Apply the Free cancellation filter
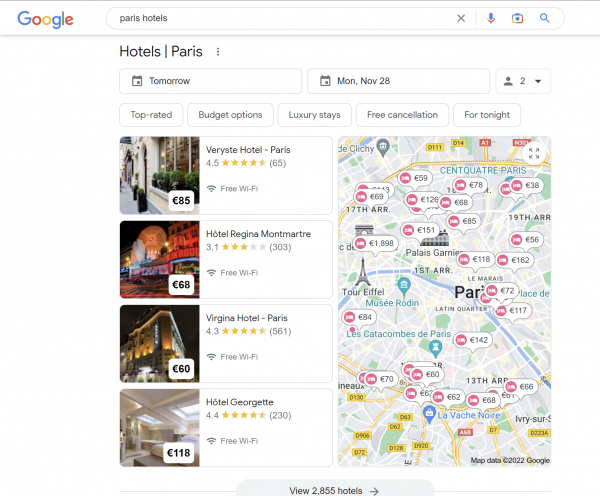Image resolution: width=600 pixels, height=496 pixels. pos(402,115)
